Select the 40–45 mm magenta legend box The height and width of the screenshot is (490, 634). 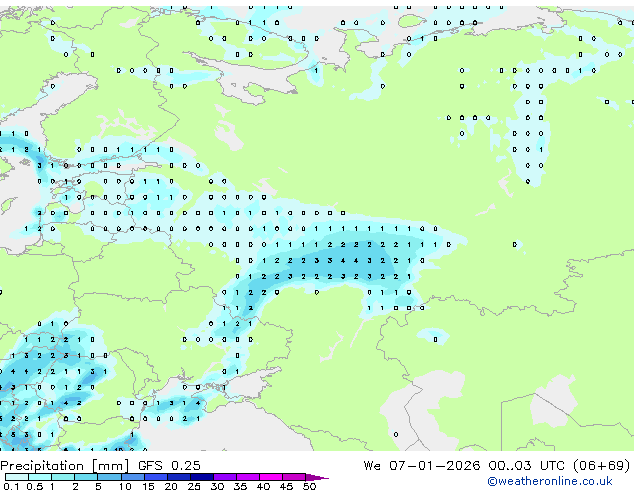271,477
